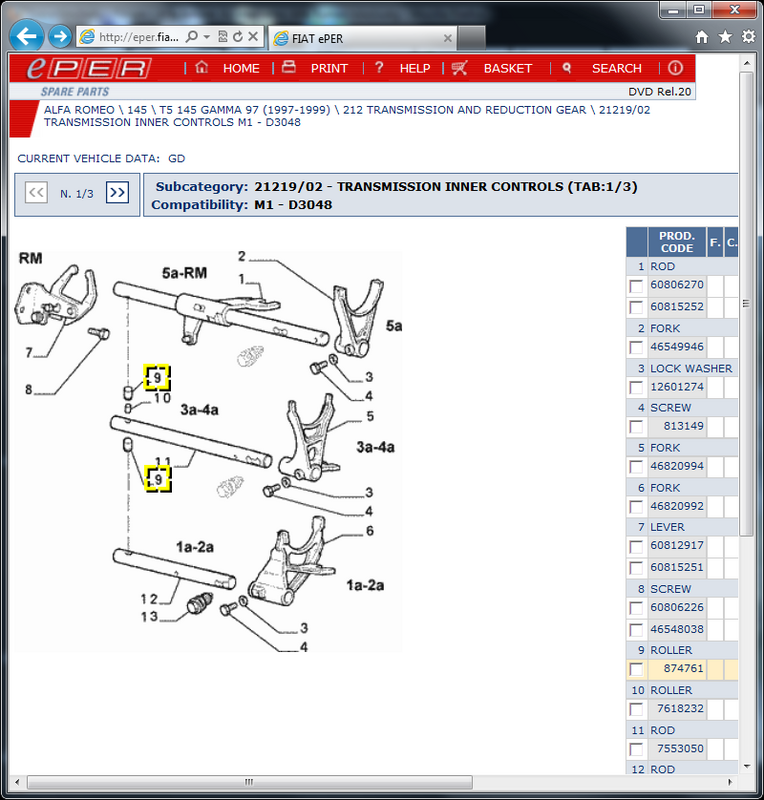The height and width of the screenshot is (800, 764).
Task: Open BASKET in the red menu
Action: (508, 68)
